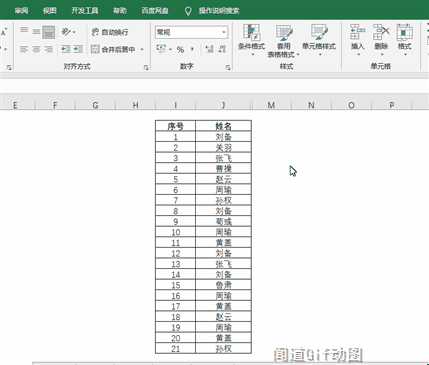Click 张飞 in row 3
The width and height of the screenshot is (429, 365).
(223, 158)
